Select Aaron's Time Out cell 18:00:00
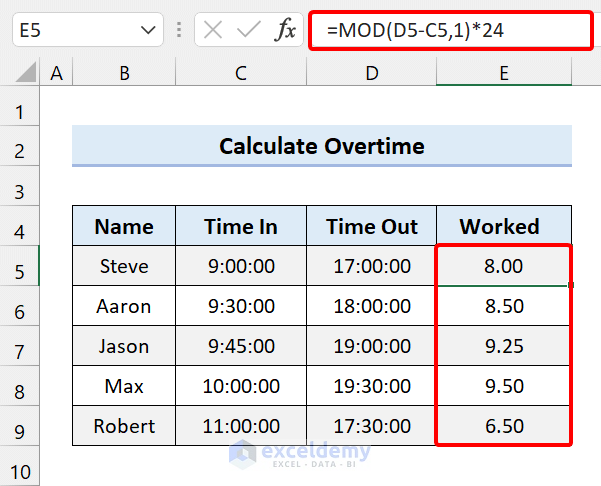This screenshot has width=601, height=486. 371,306
